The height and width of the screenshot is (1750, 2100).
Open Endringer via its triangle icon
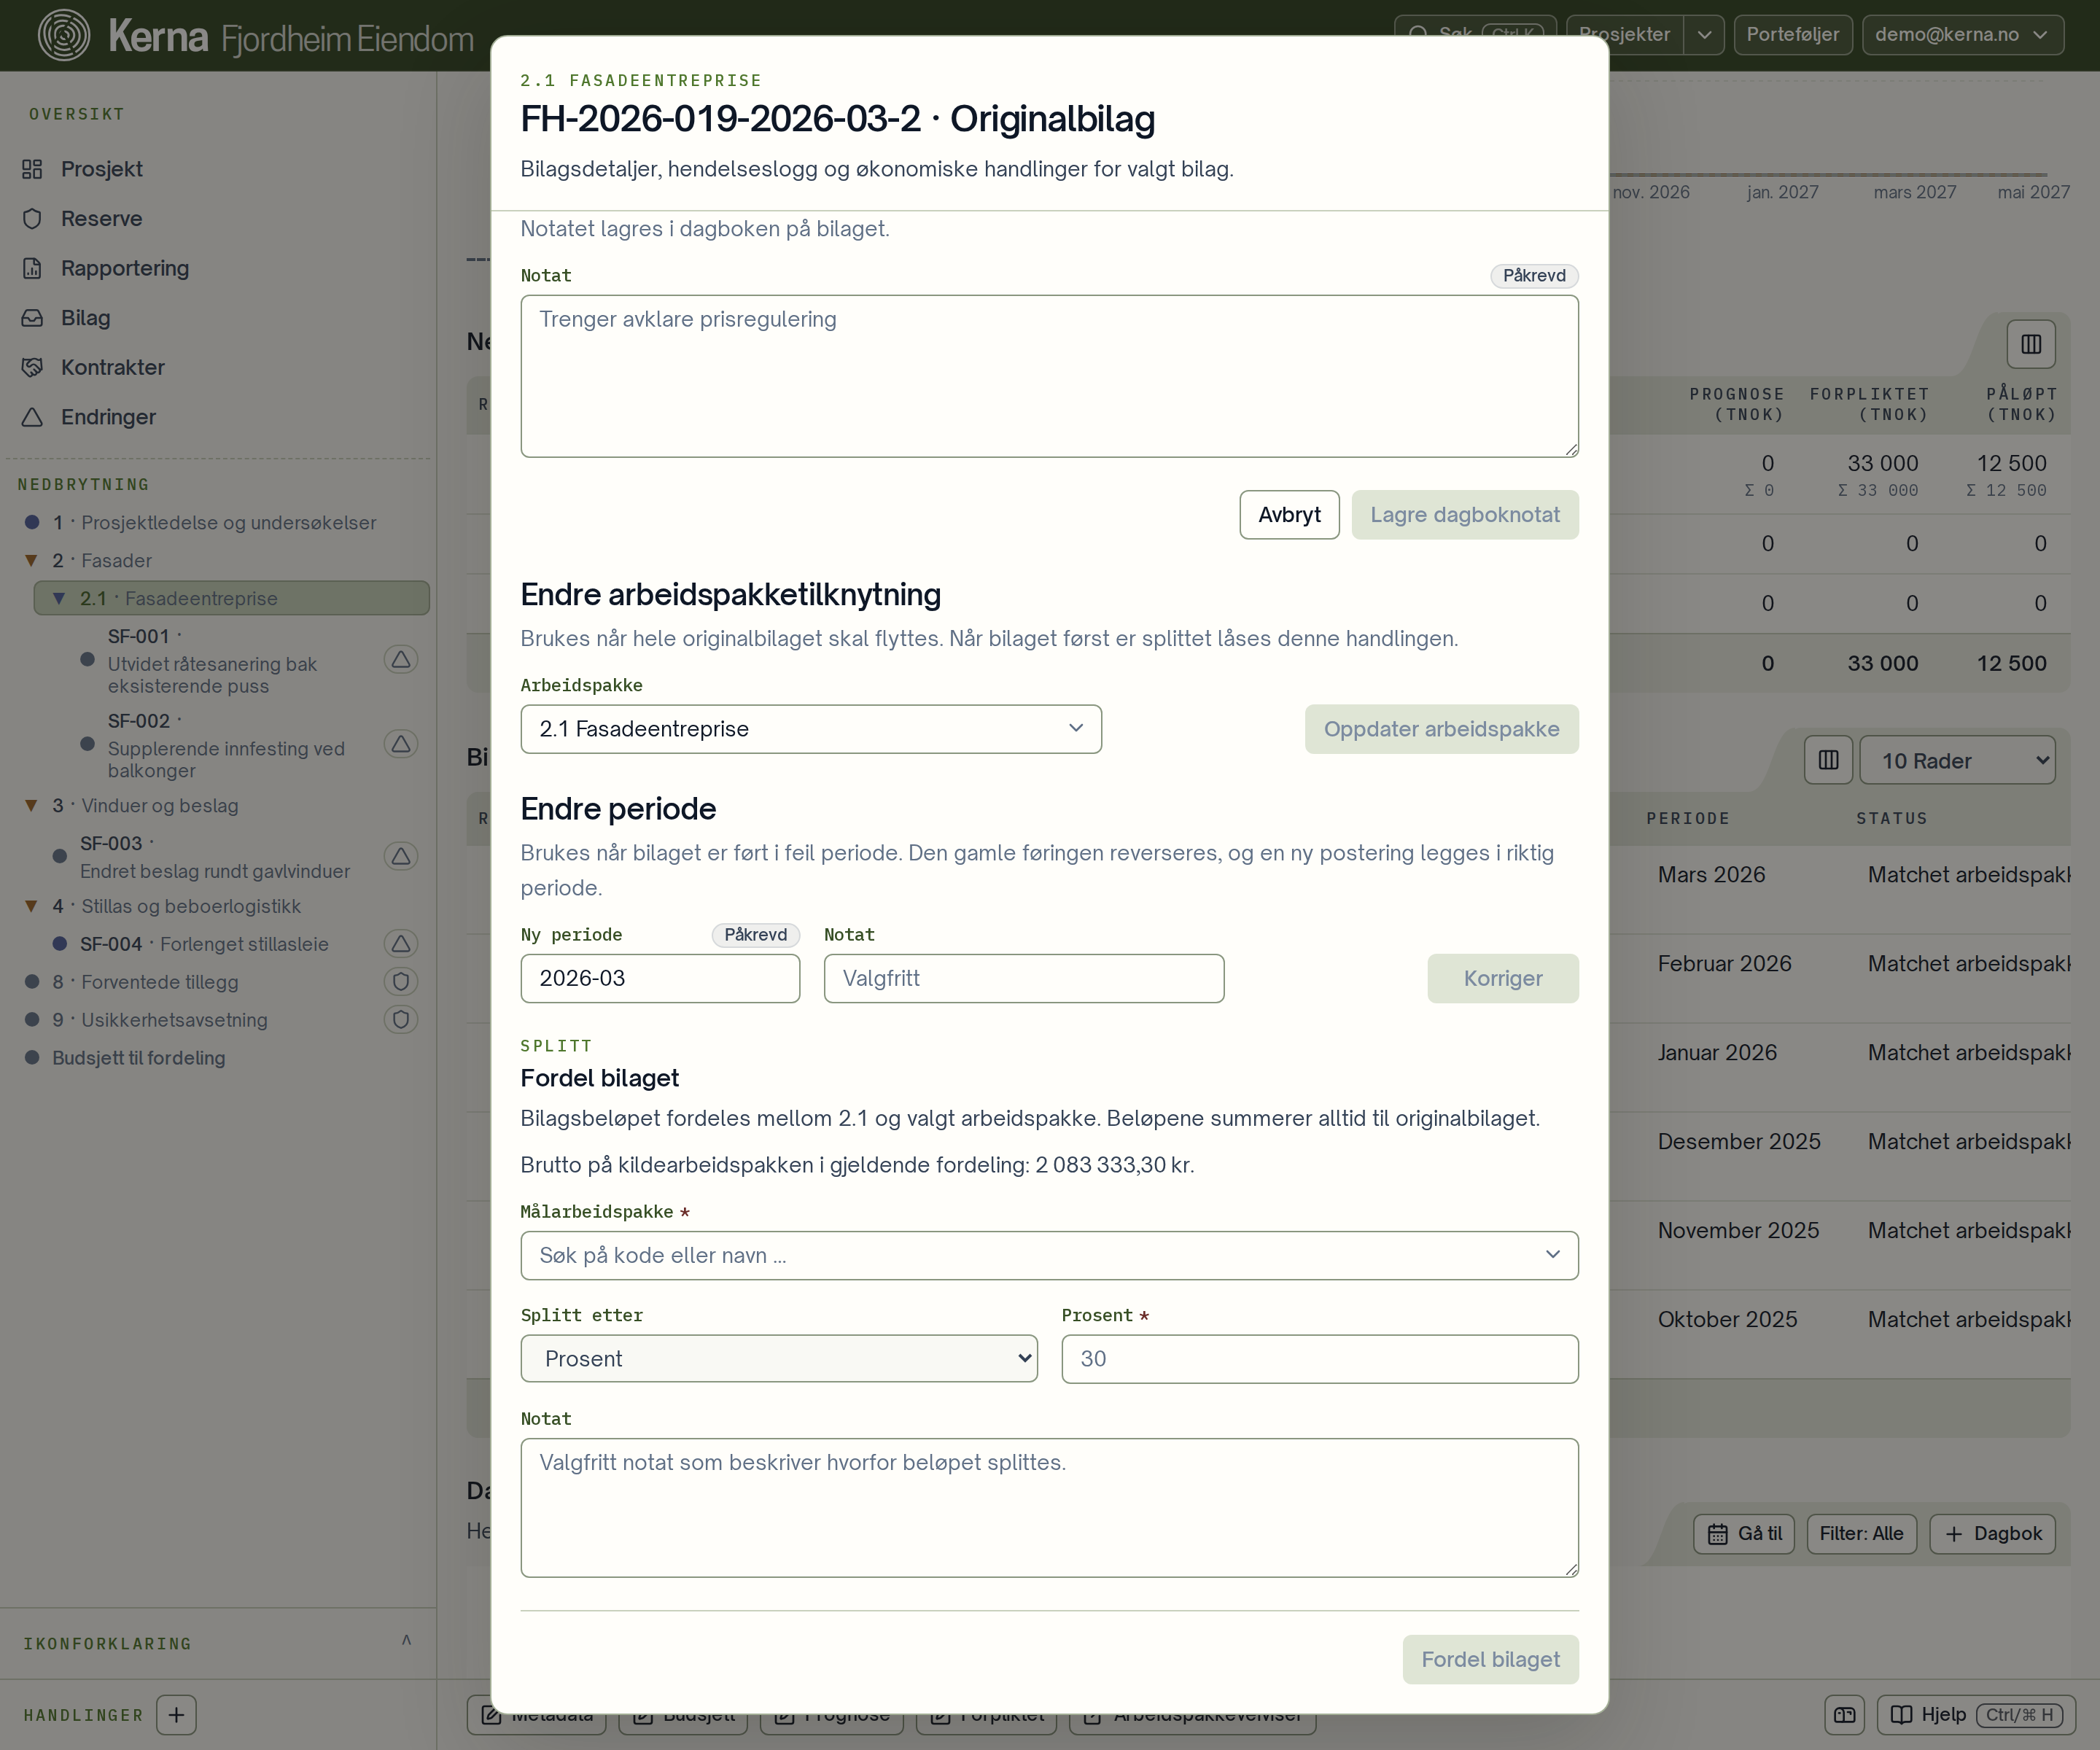tap(32, 417)
